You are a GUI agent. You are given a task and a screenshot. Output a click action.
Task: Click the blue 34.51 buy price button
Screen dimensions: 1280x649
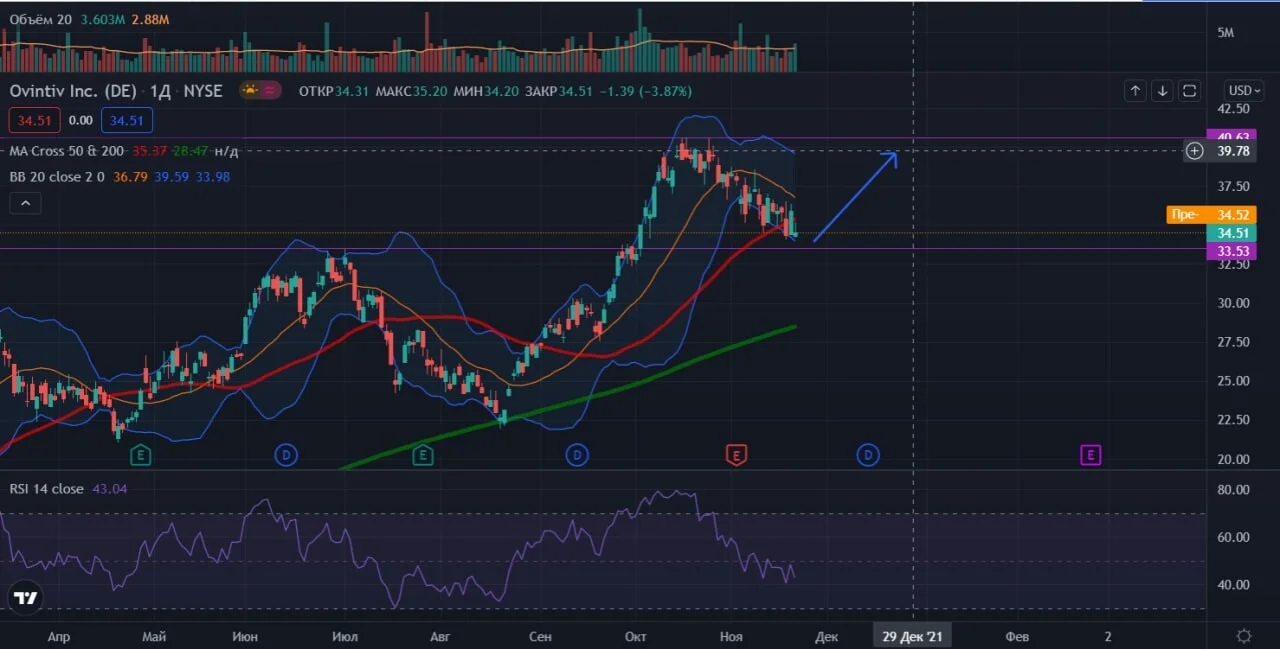(127, 121)
